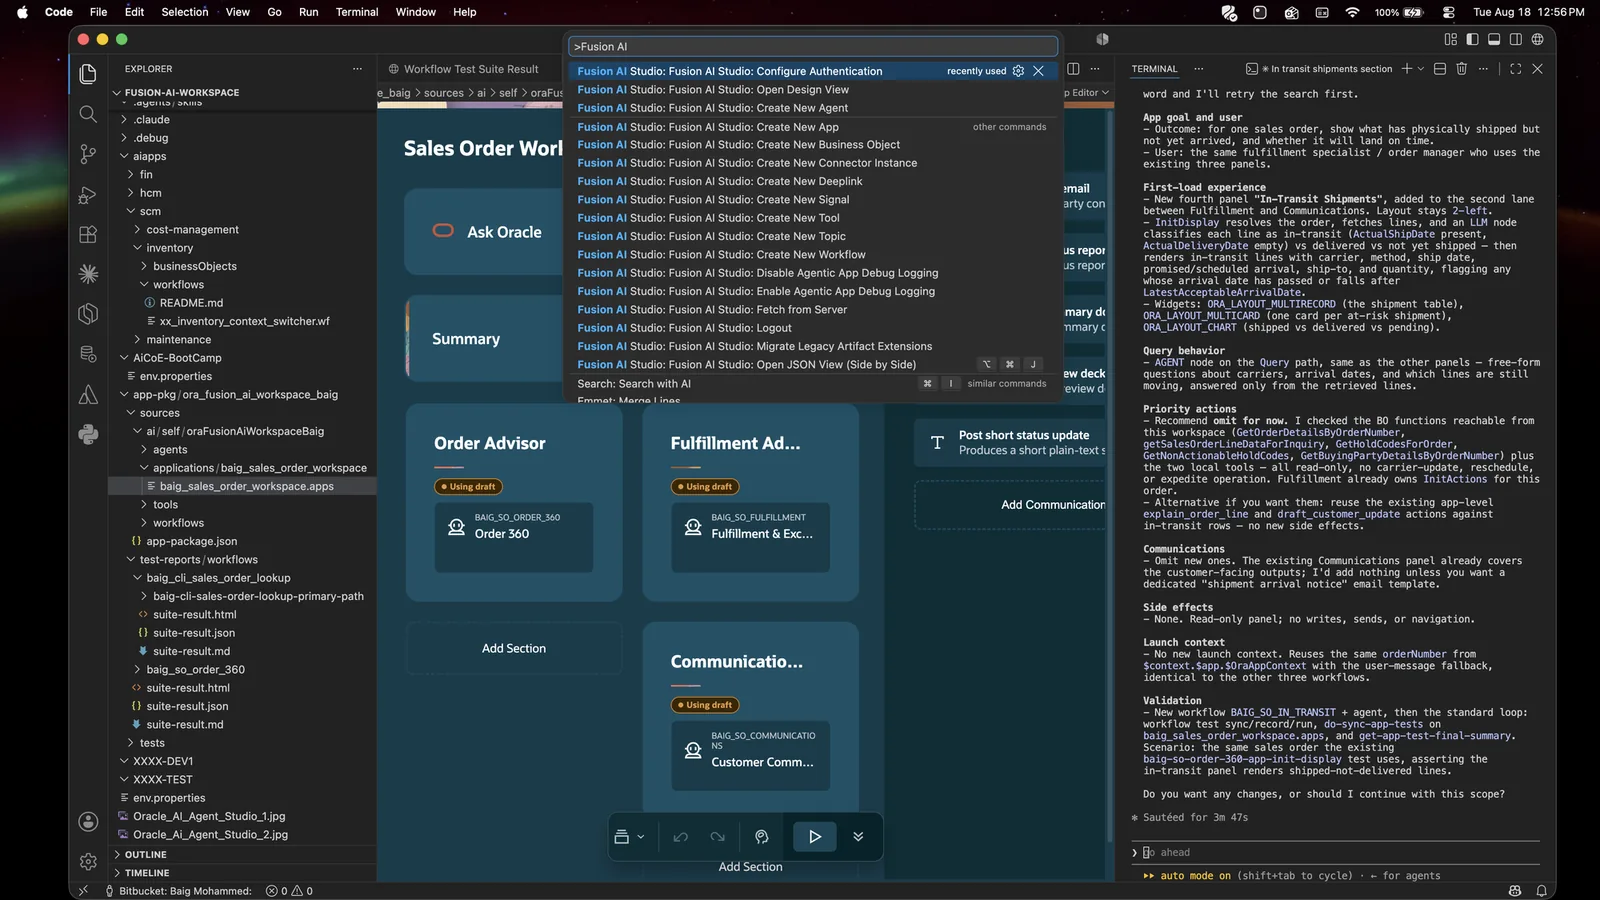Image resolution: width=1600 pixels, height=900 pixels.
Task: Click Add Section below Order Advisor
Action: 514,649
